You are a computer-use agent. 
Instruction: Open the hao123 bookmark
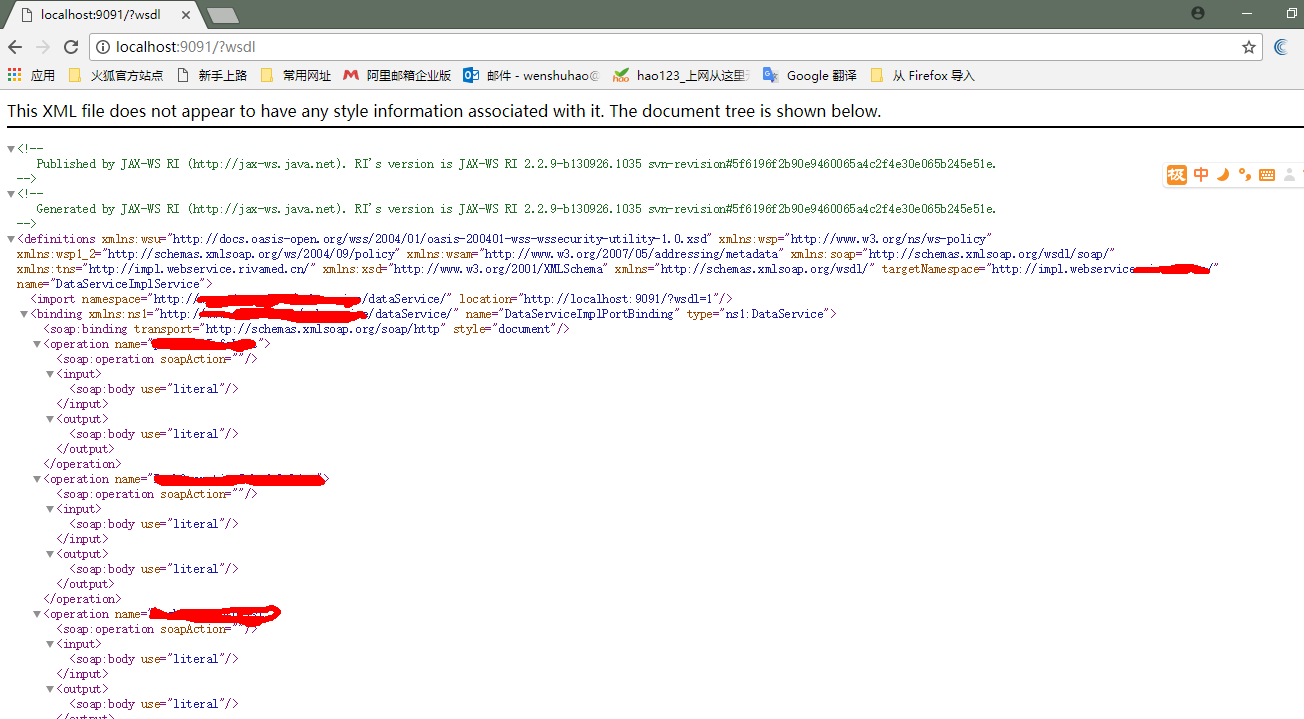click(x=681, y=75)
